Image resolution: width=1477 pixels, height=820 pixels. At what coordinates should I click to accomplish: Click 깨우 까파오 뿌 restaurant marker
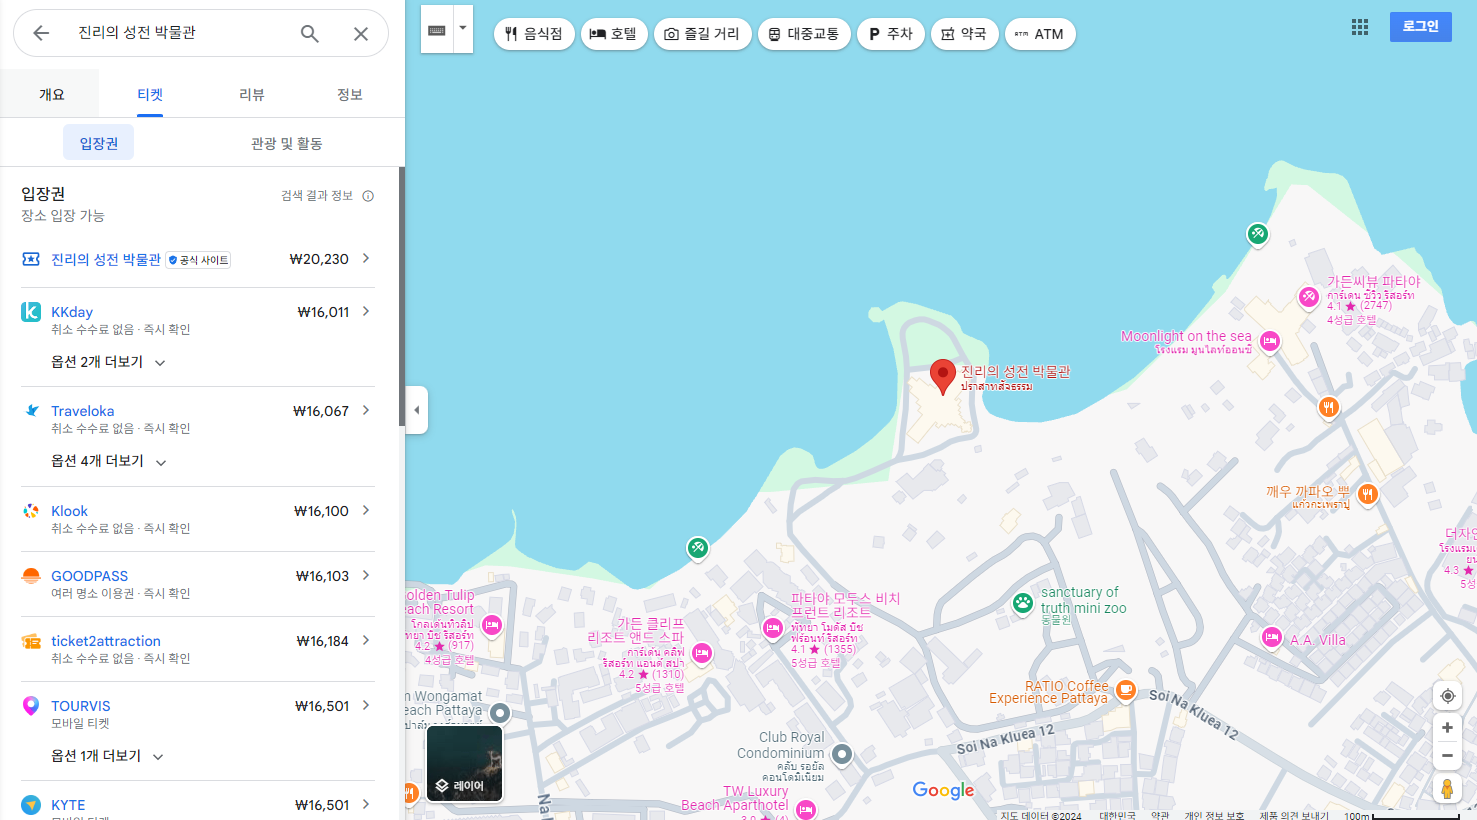point(1368,493)
